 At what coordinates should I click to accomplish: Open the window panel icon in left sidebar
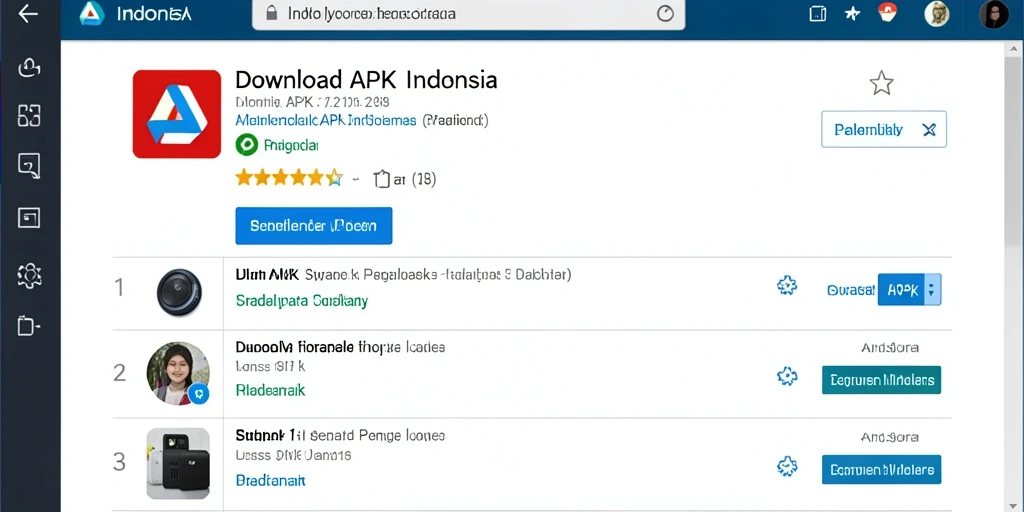click(x=29, y=218)
